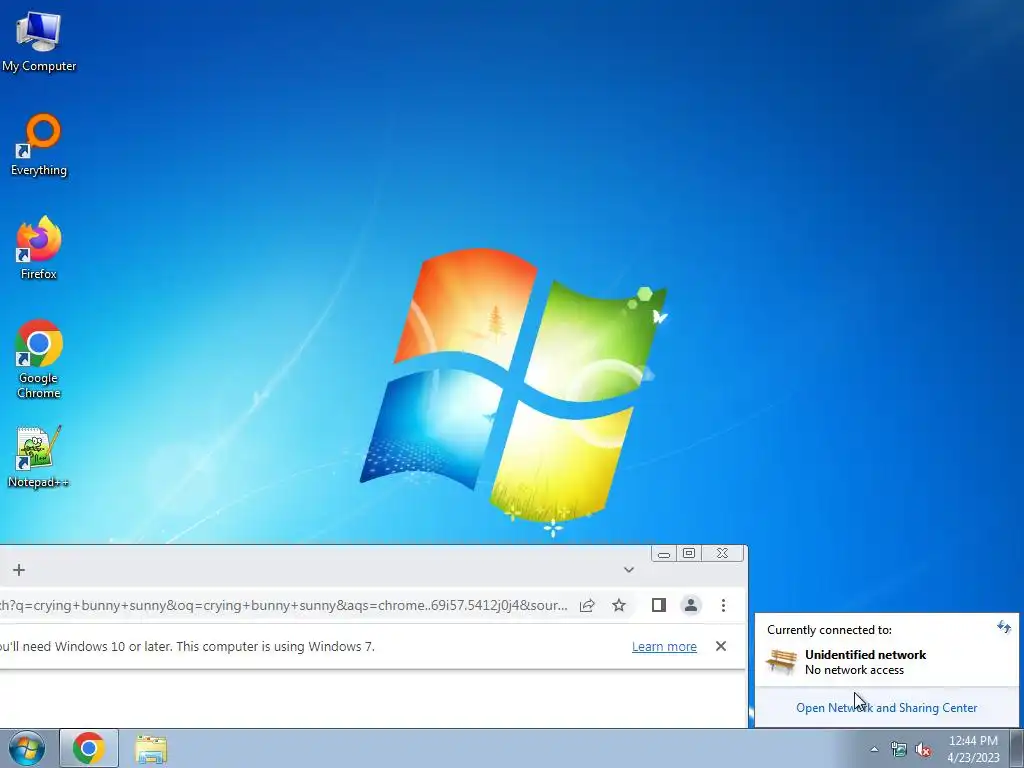This screenshot has height=768, width=1024.
Task: Select Unidentified network entry
Action: click(x=887, y=662)
